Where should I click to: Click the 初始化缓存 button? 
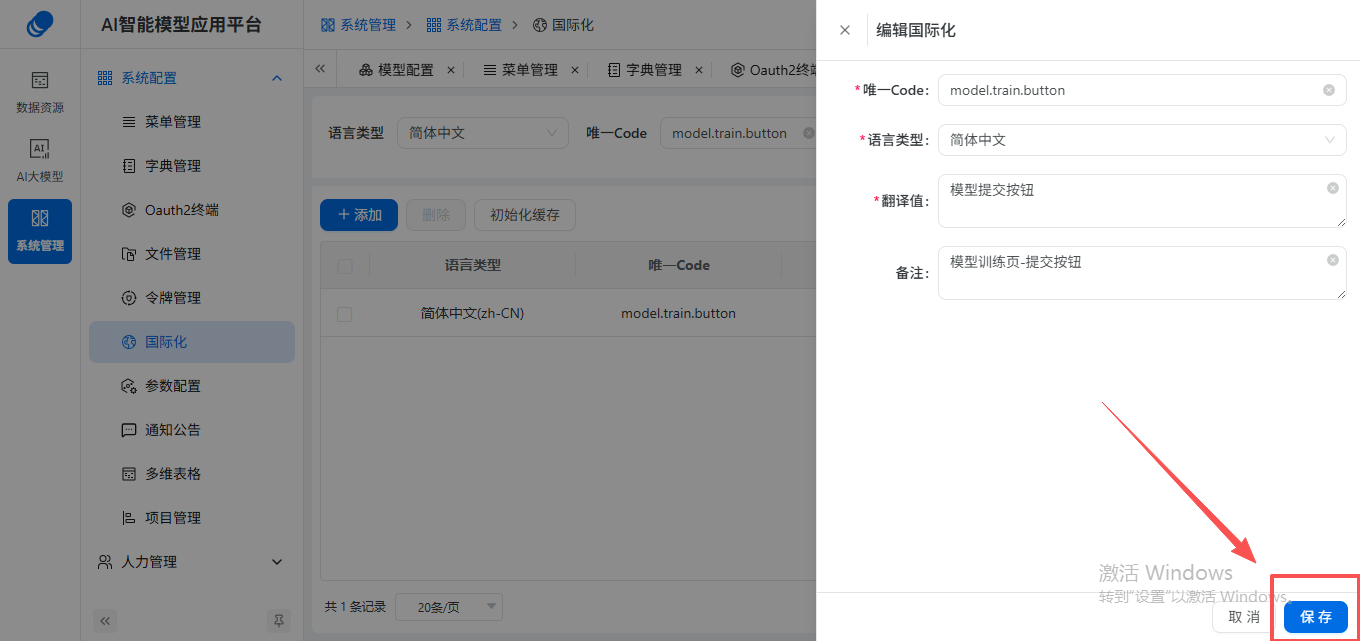coord(525,215)
